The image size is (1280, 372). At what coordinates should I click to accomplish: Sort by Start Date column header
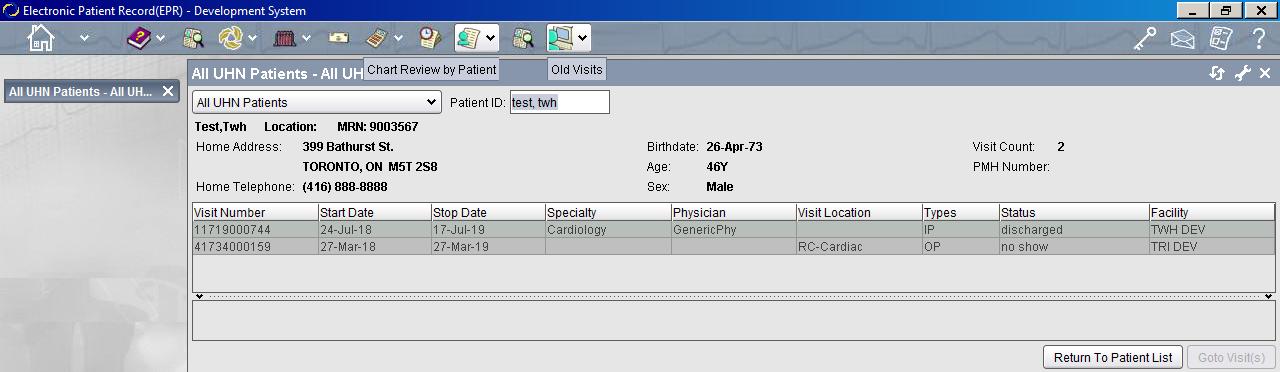(374, 213)
